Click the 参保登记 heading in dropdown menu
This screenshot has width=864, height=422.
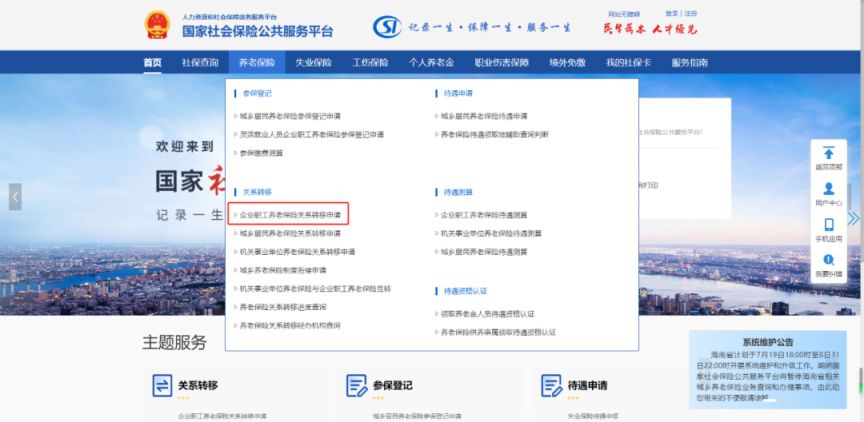(257, 94)
